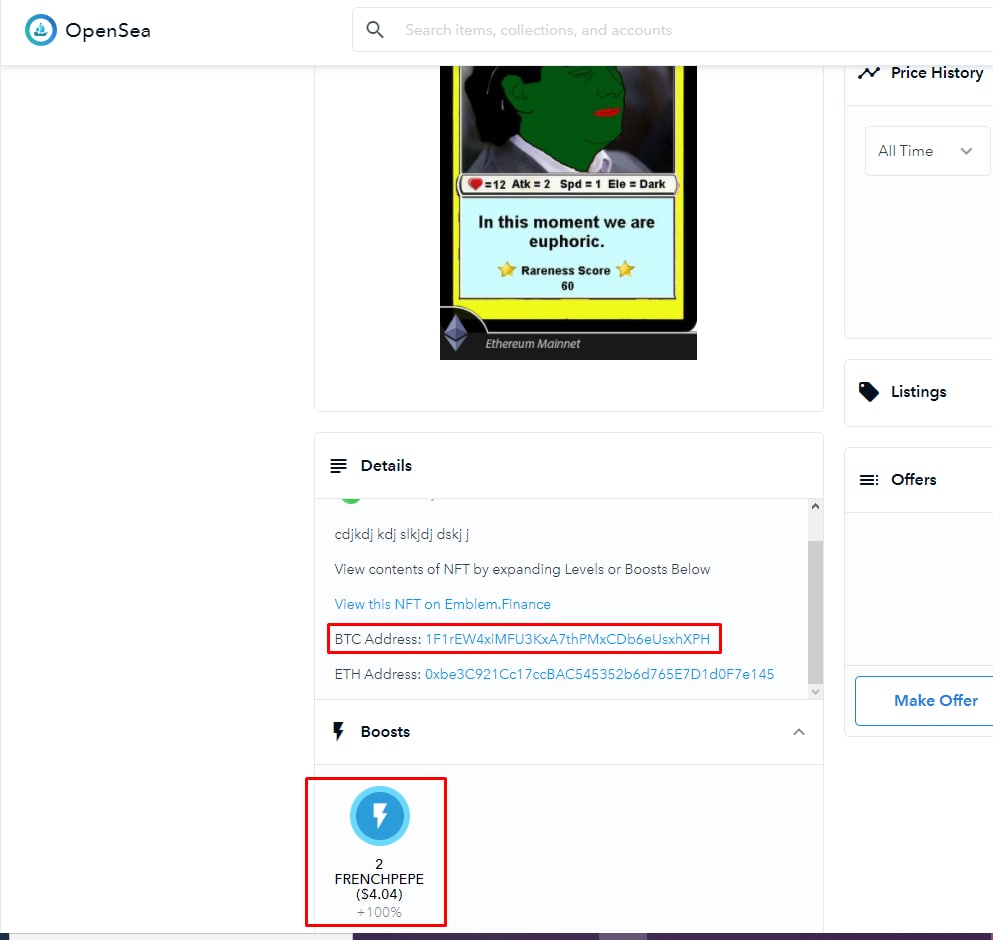Screen dimensions: 993x940
Task: Click the Details section header
Action: [x=569, y=466]
